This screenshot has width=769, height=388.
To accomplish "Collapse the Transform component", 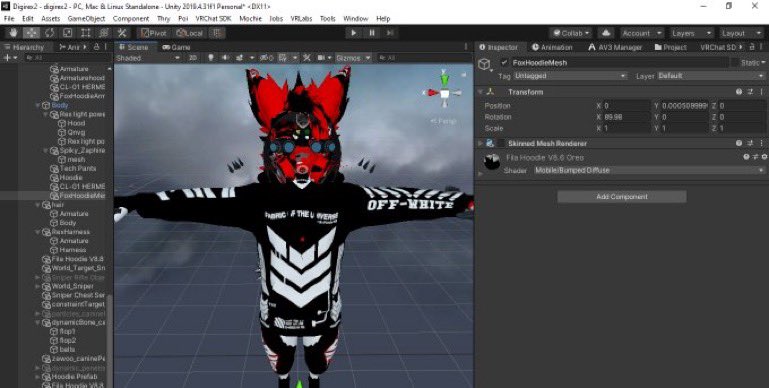I will pos(481,92).
